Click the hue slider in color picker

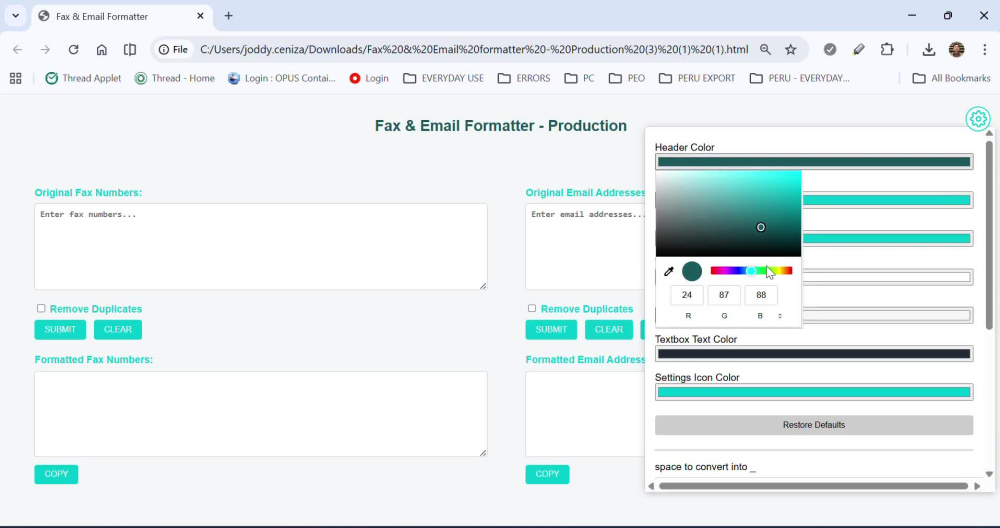click(751, 271)
